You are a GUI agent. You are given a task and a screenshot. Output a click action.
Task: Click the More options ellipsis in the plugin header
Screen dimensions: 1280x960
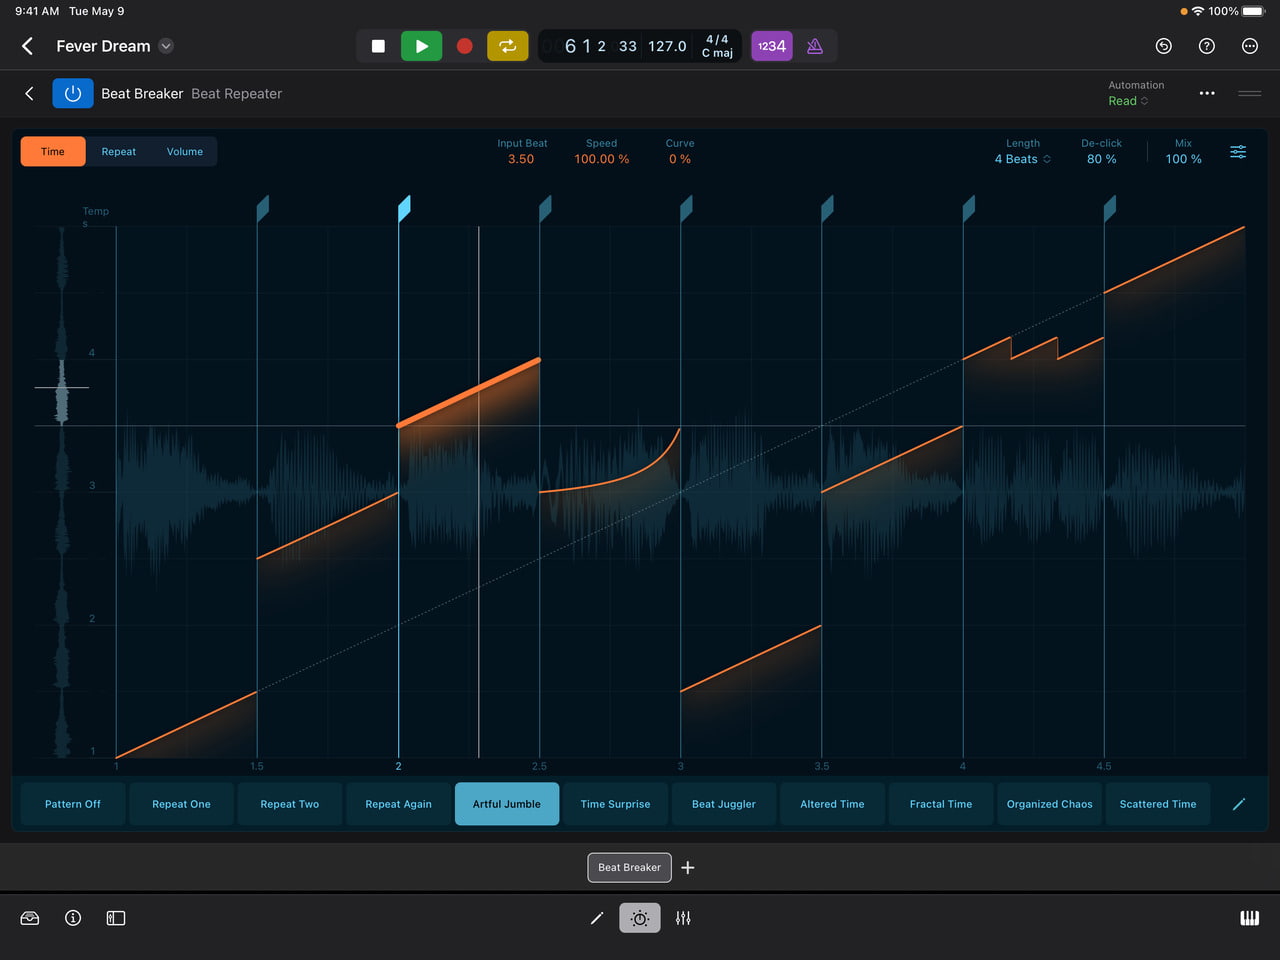tap(1206, 93)
